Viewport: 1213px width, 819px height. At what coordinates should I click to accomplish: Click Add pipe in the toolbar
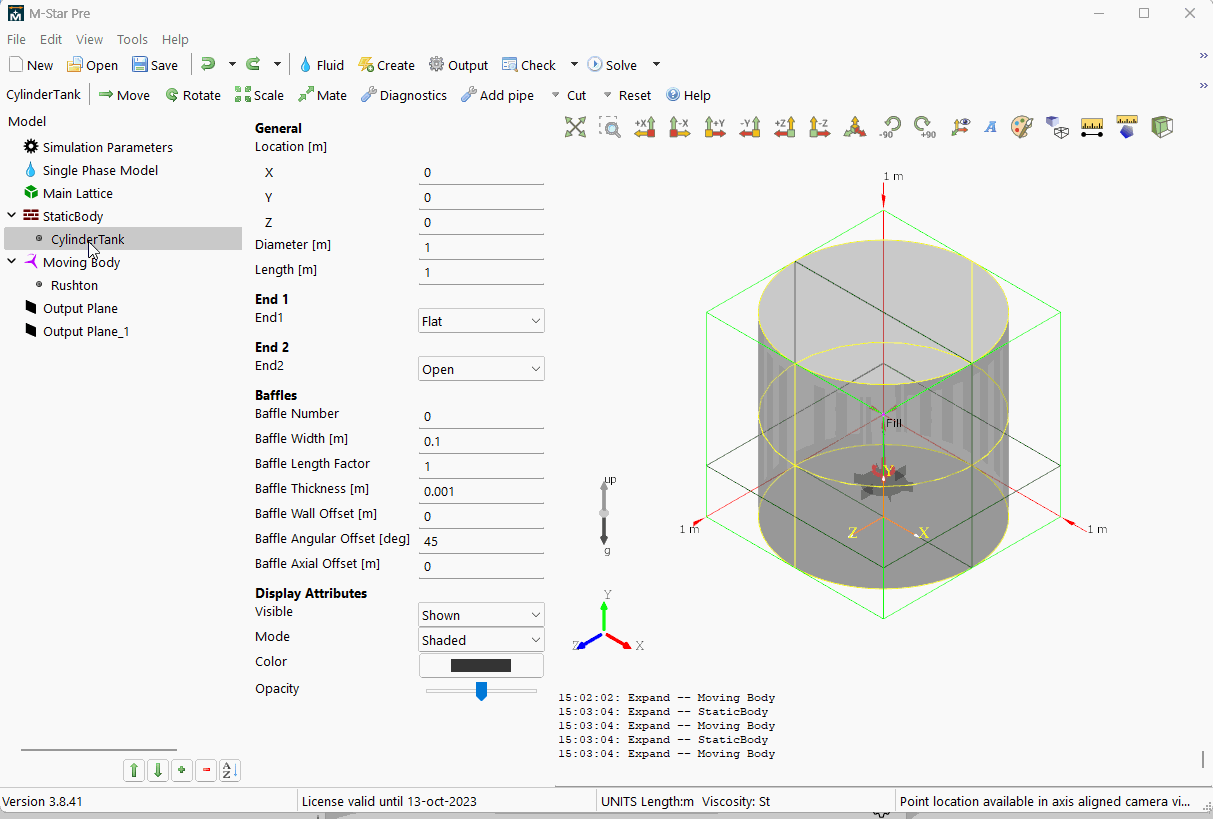click(x=497, y=95)
